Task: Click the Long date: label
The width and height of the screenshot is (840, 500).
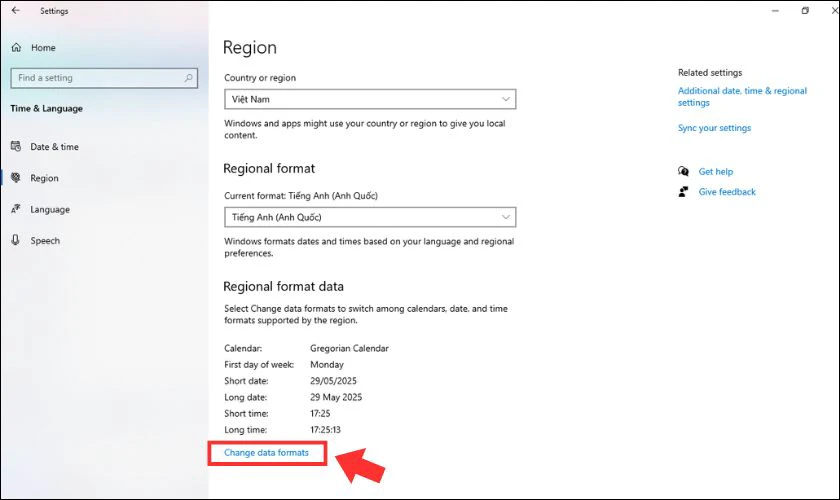Action: (x=245, y=397)
